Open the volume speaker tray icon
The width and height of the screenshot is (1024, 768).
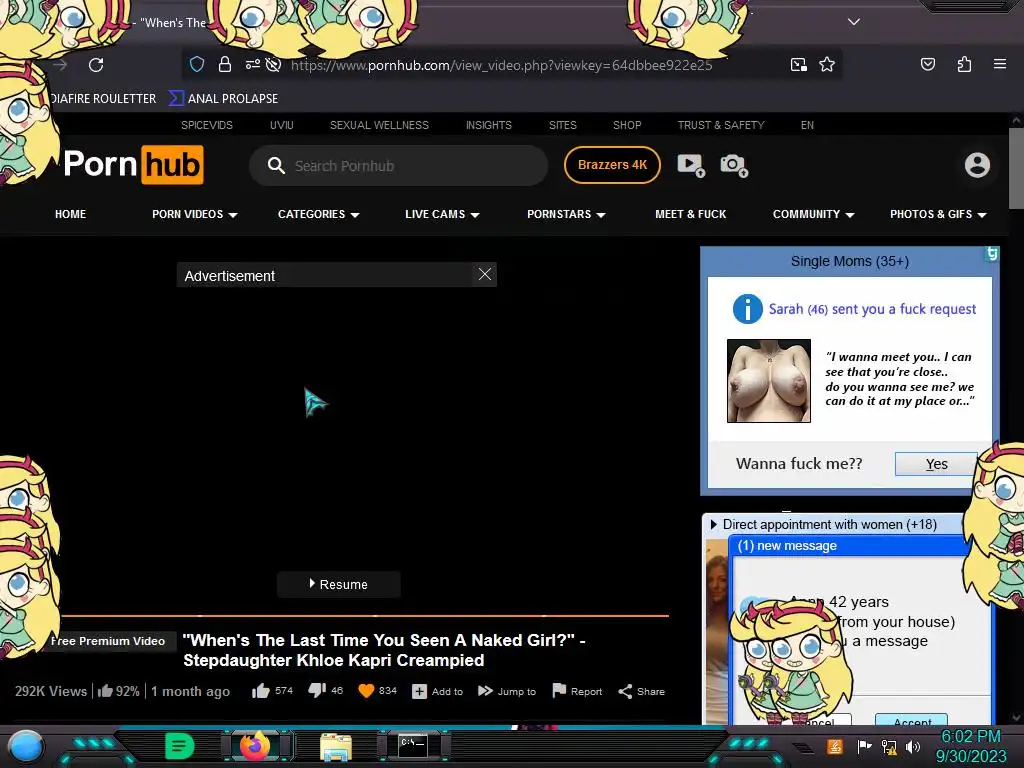click(x=913, y=746)
